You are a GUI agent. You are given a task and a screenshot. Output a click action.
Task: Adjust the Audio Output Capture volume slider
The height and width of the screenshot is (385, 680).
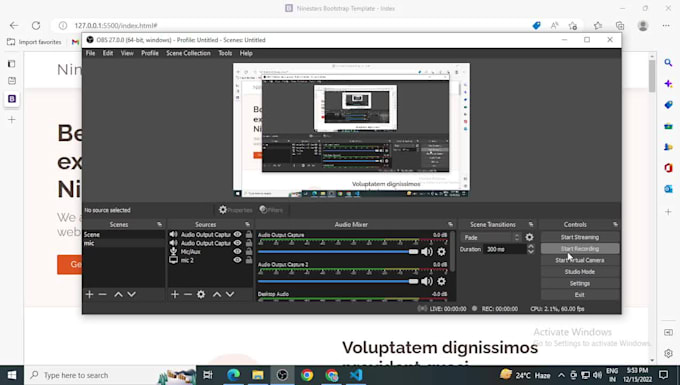tap(338, 252)
